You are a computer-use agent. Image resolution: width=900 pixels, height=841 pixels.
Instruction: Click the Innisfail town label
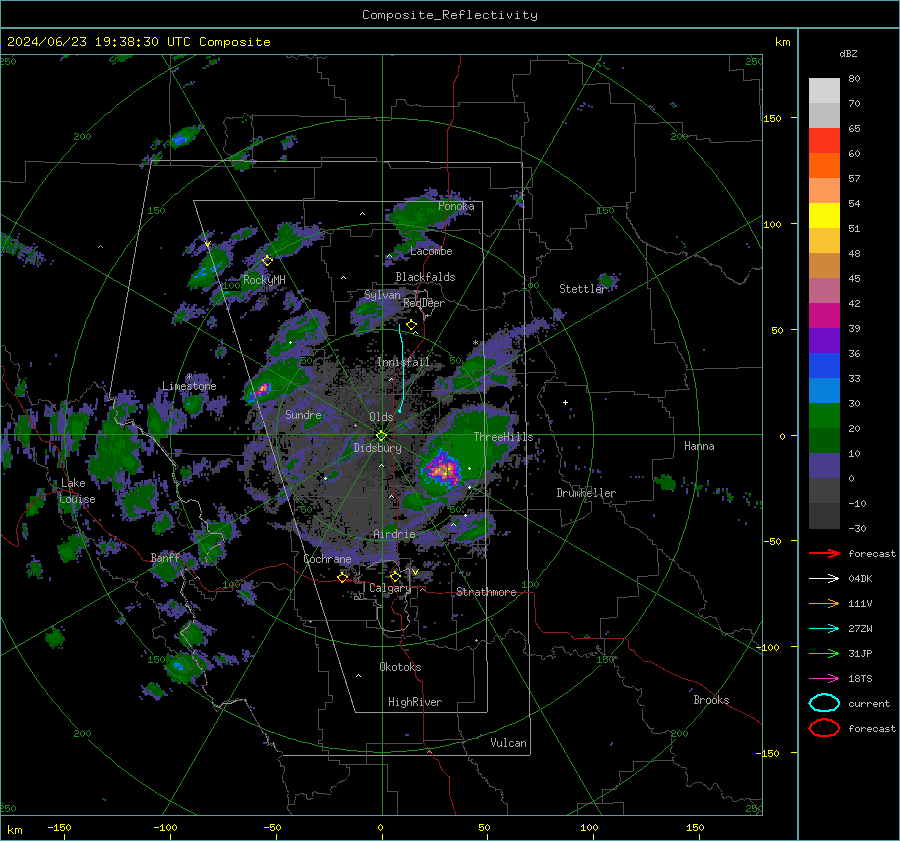(403, 362)
